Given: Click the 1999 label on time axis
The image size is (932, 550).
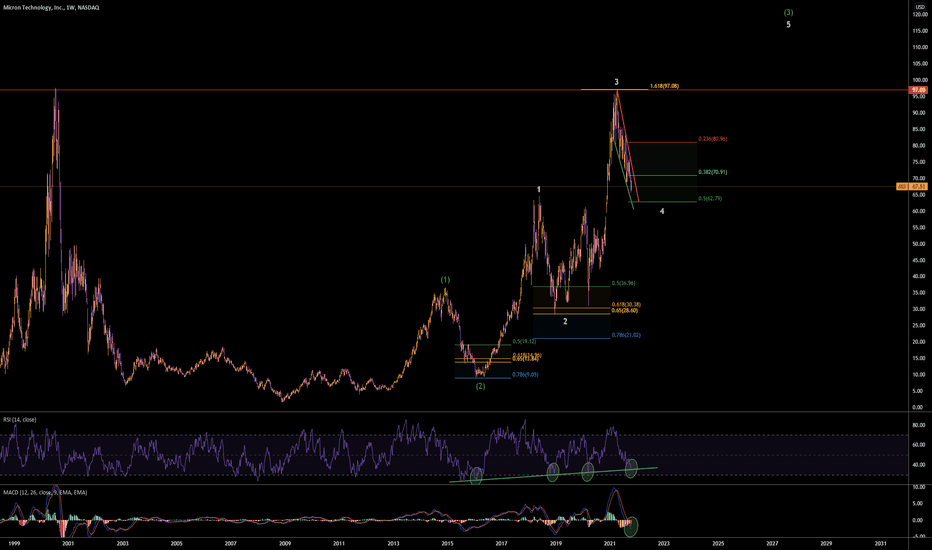Looking at the screenshot, I should coord(14,543).
